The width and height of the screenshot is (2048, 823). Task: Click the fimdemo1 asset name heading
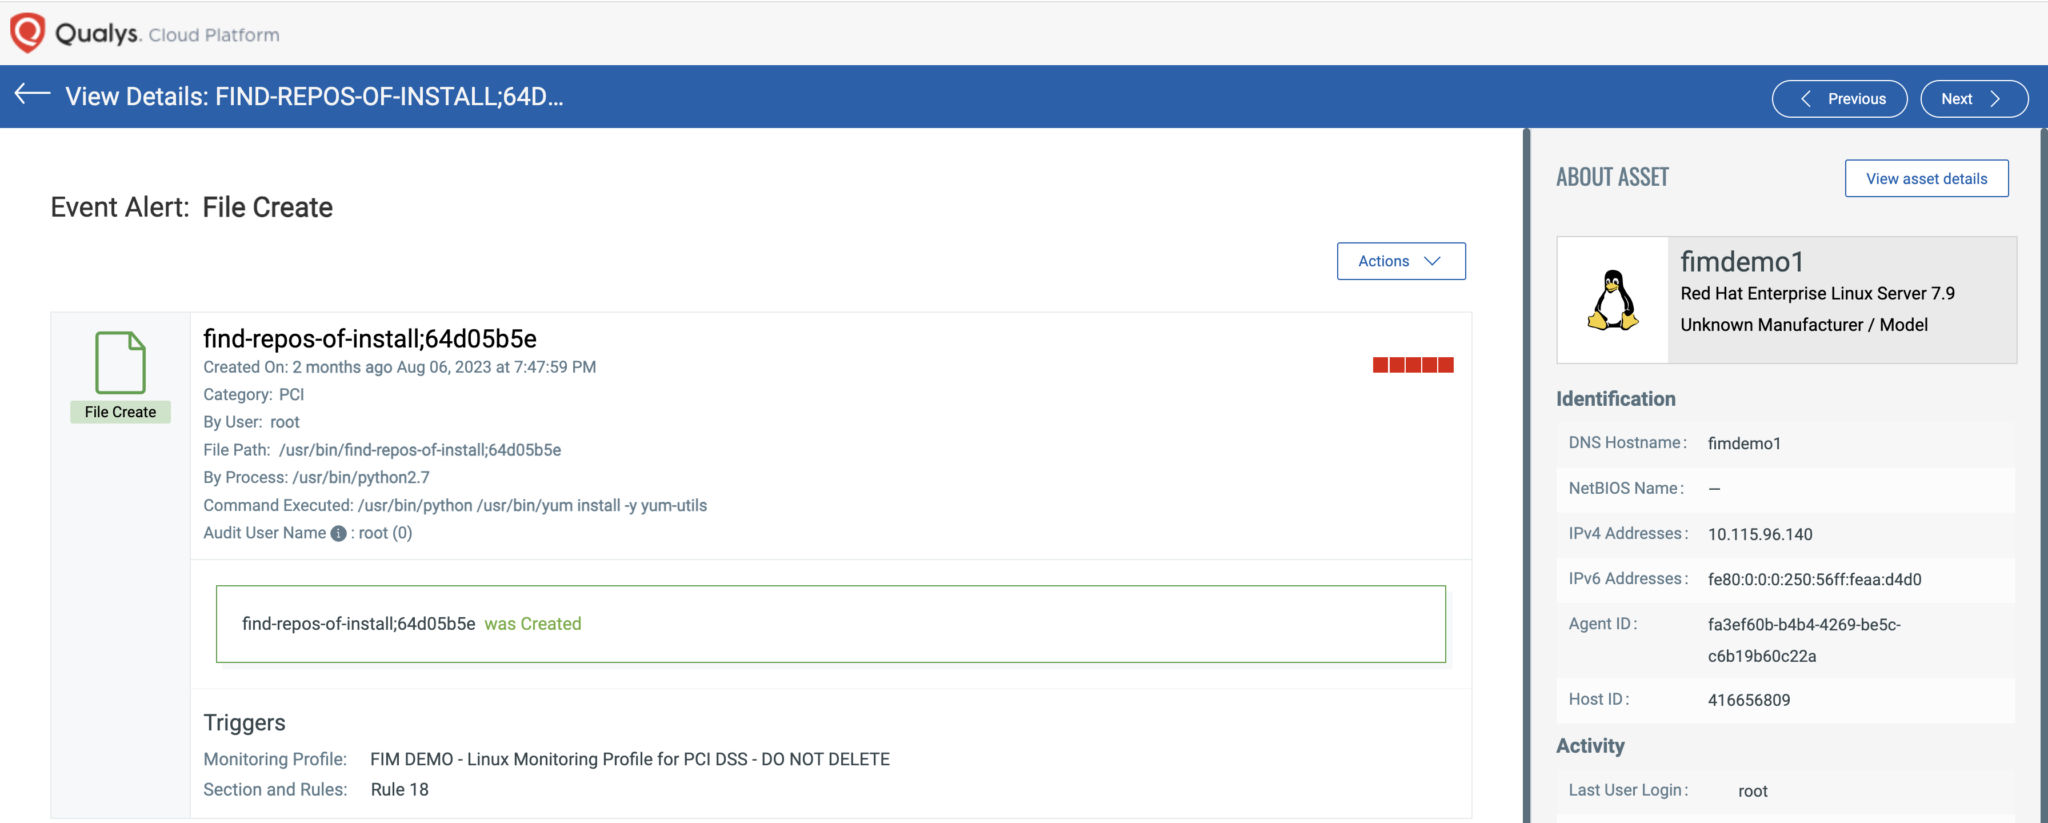[x=1742, y=262]
